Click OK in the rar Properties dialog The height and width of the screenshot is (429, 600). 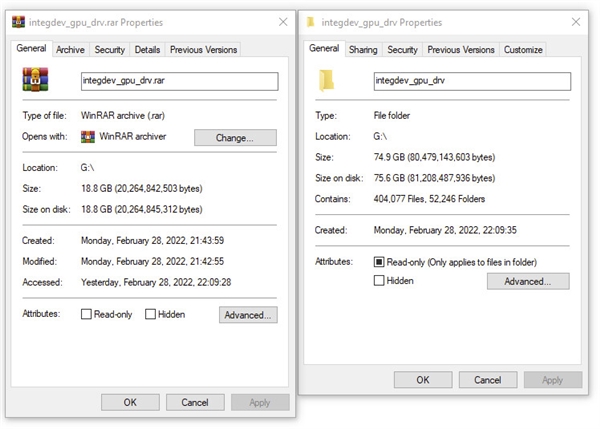pyautogui.click(x=130, y=402)
